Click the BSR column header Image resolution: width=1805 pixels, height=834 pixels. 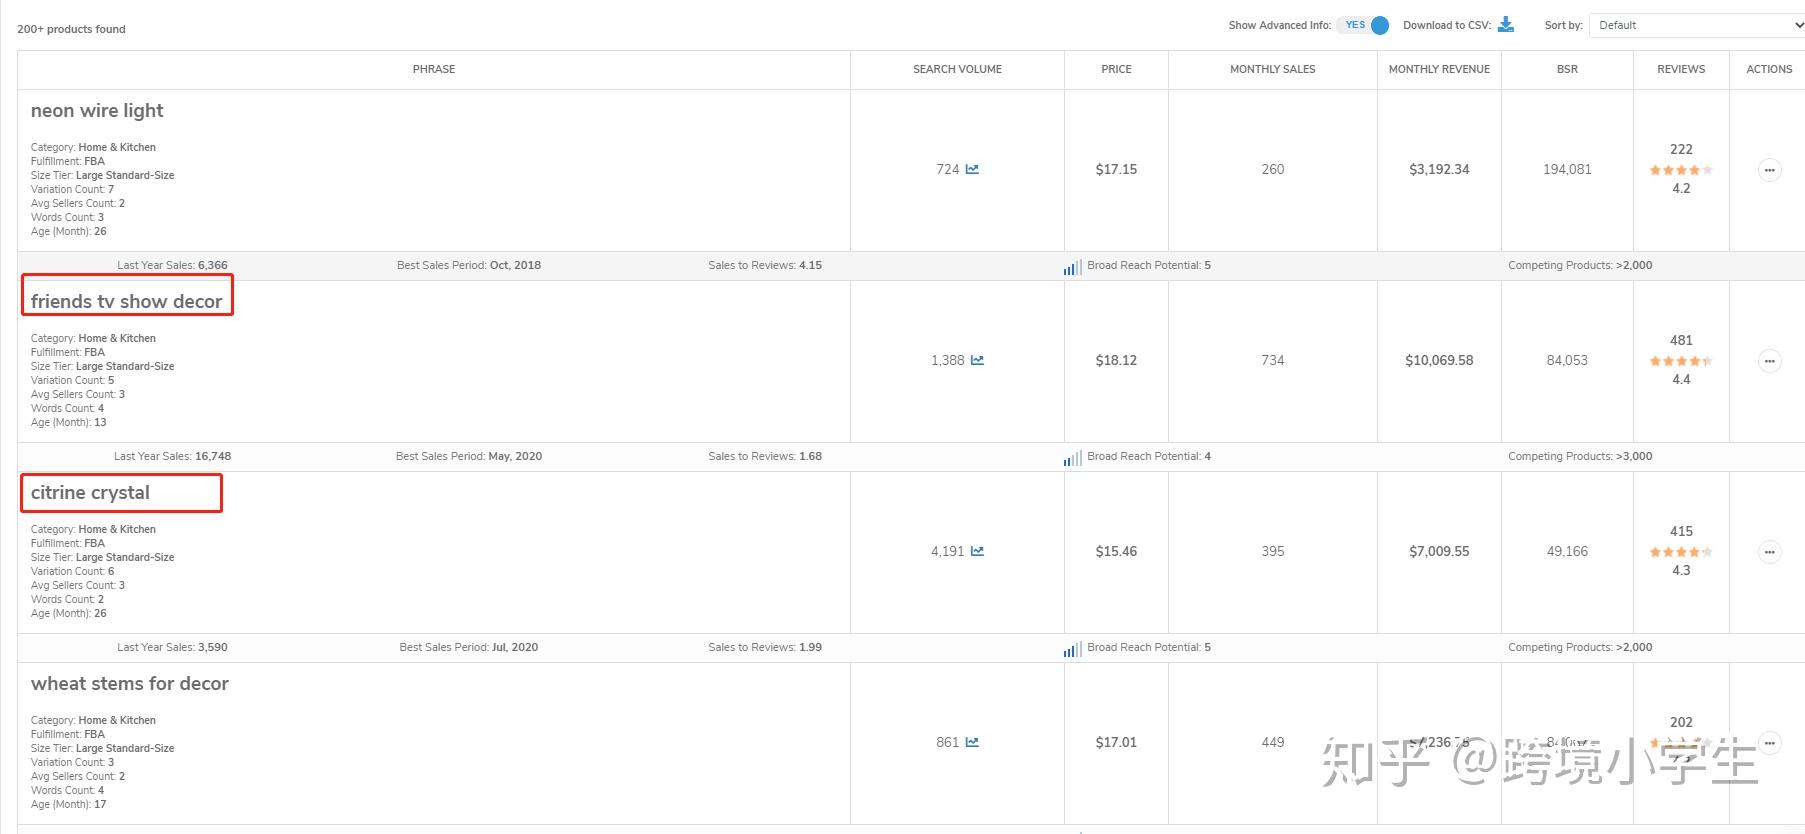point(1567,69)
